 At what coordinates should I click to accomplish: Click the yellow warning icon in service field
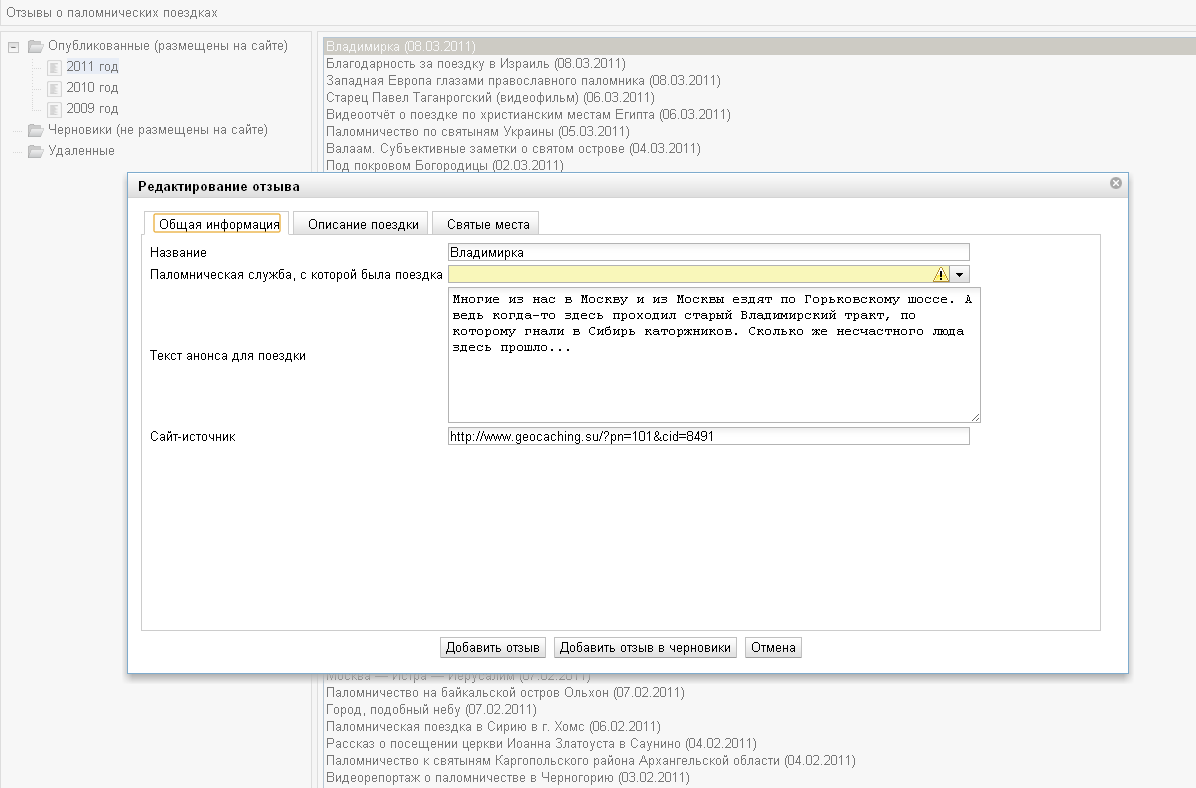coord(940,274)
